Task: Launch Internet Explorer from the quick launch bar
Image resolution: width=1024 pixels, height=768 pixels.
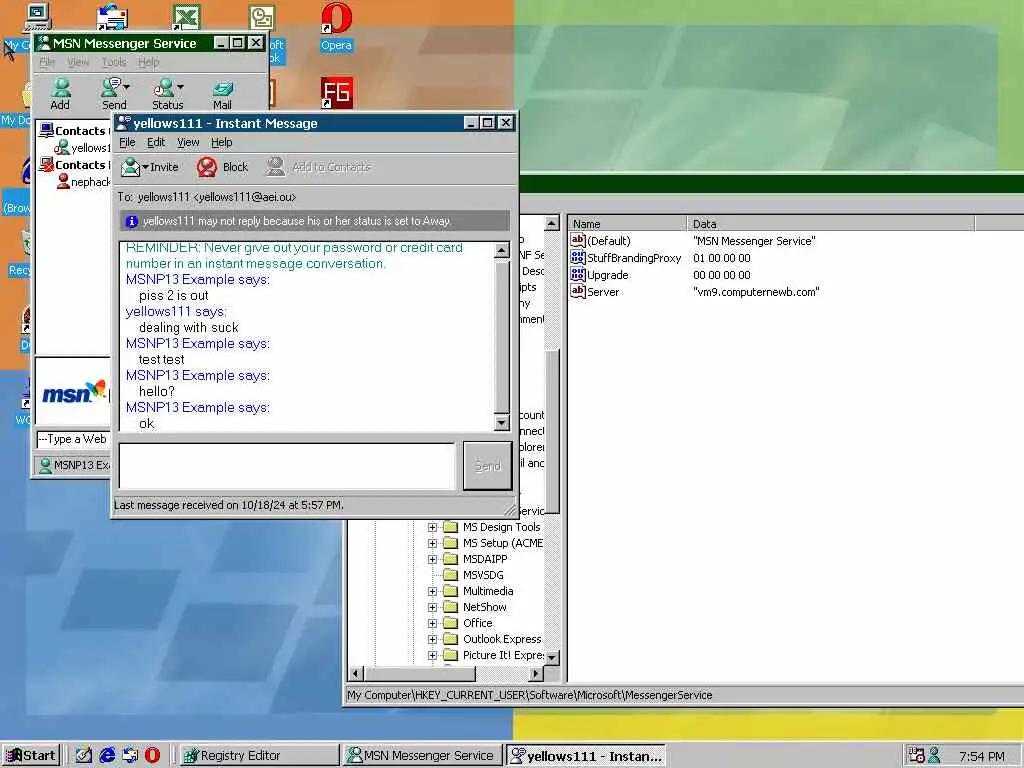Action: [x=107, y=756]
